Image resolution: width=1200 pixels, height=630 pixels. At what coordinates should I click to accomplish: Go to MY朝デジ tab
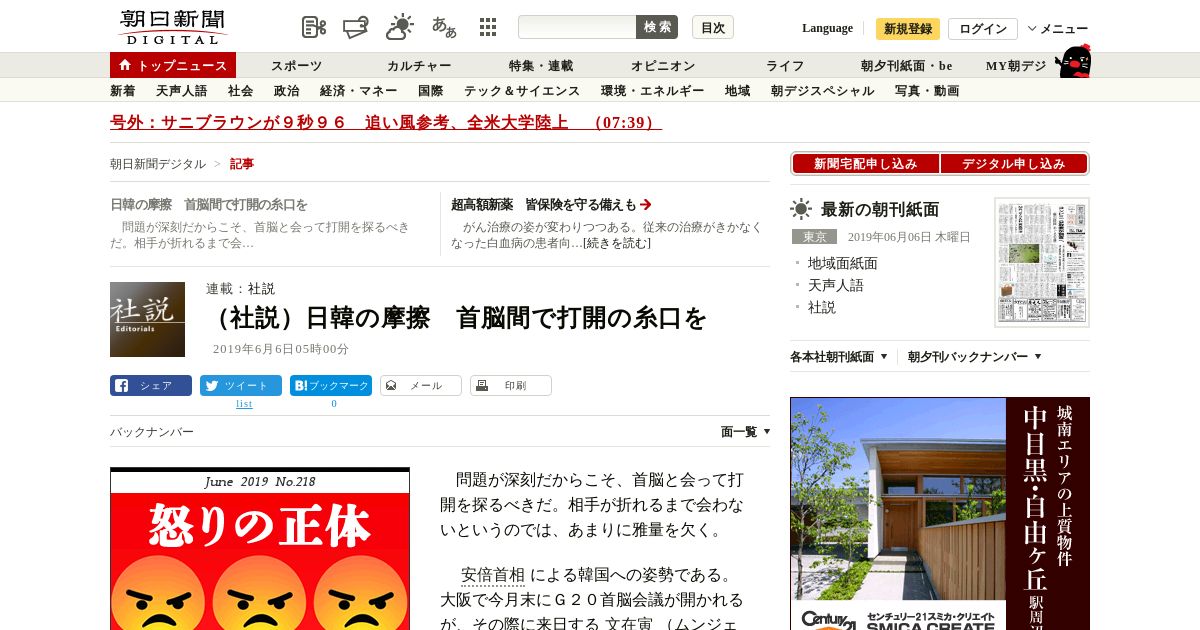(x=1016, y=66)
